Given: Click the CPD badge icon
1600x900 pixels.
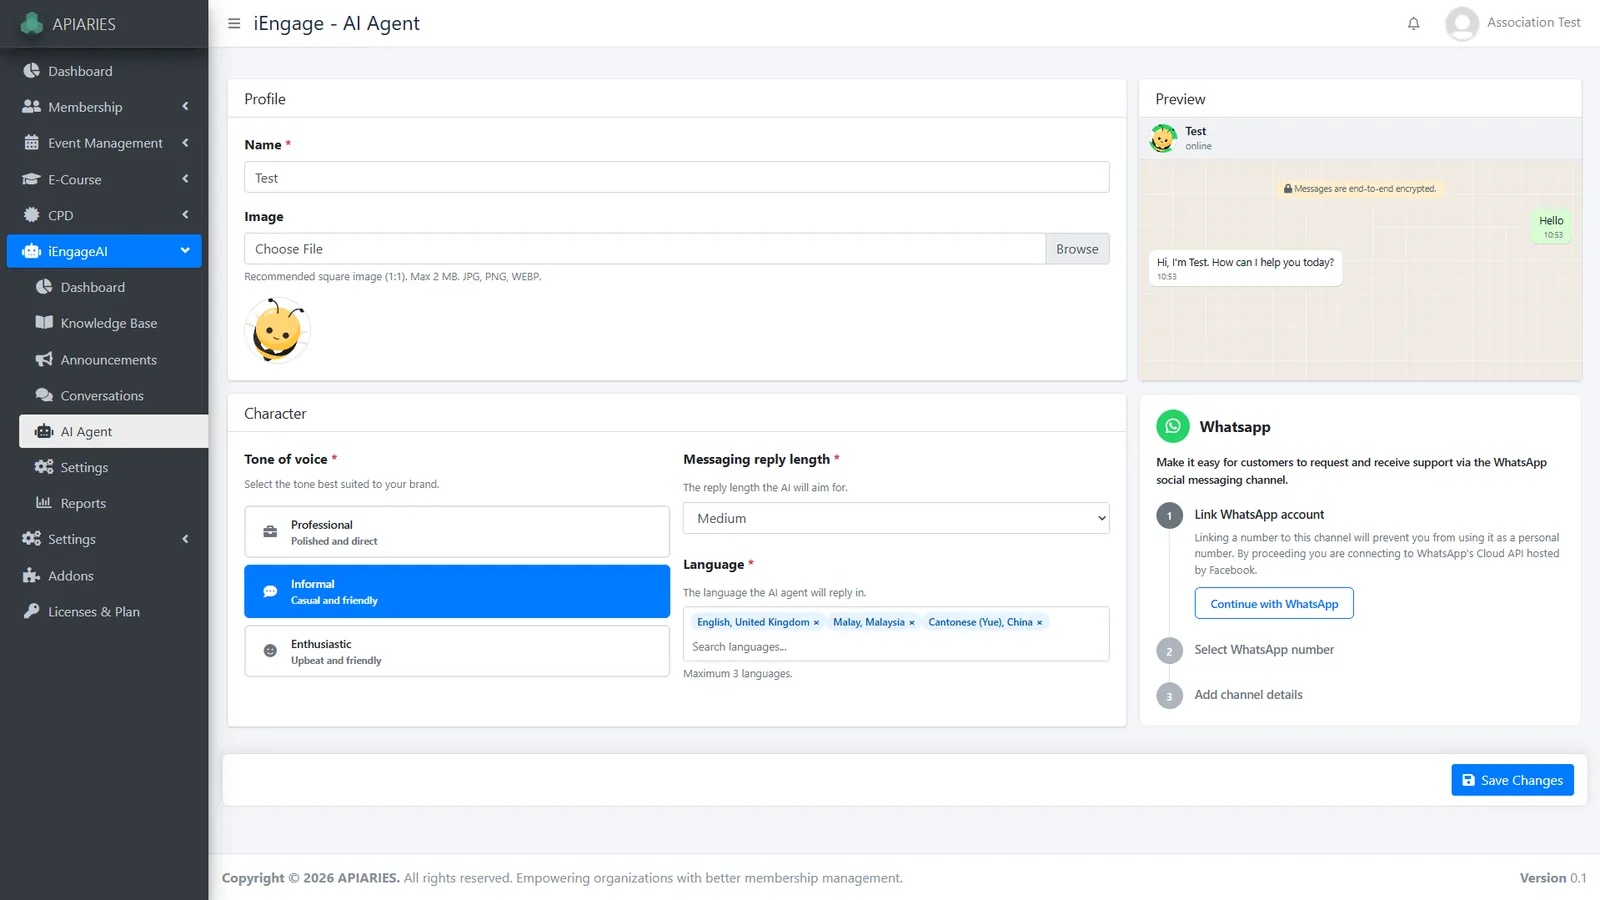Looking at the screenshot, I should coord(31,215).
